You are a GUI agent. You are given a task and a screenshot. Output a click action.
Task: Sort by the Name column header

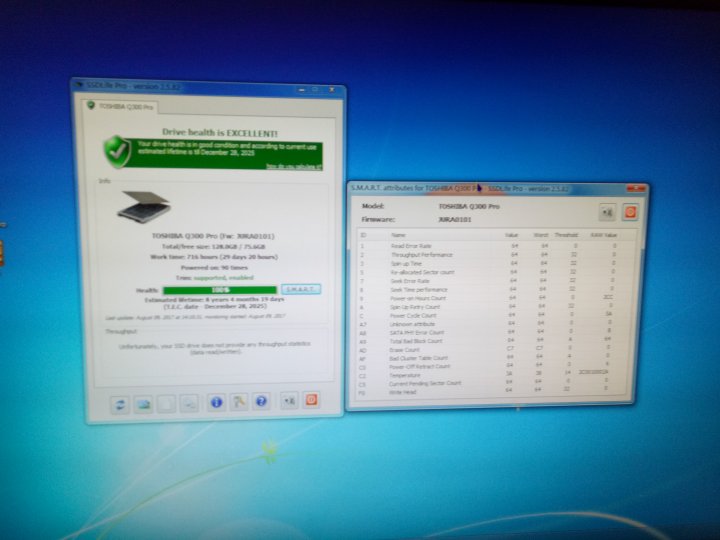398,235
